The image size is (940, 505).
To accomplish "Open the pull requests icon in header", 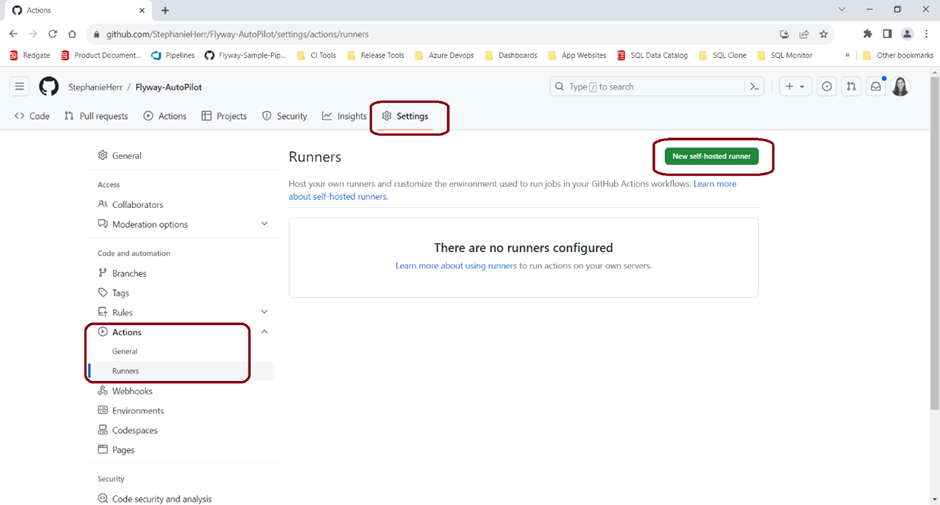I will (x=851, y=87).
